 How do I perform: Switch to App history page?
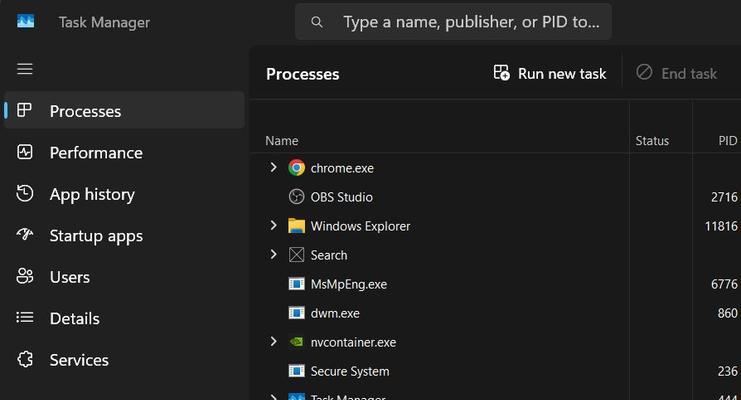click(124, 194)
